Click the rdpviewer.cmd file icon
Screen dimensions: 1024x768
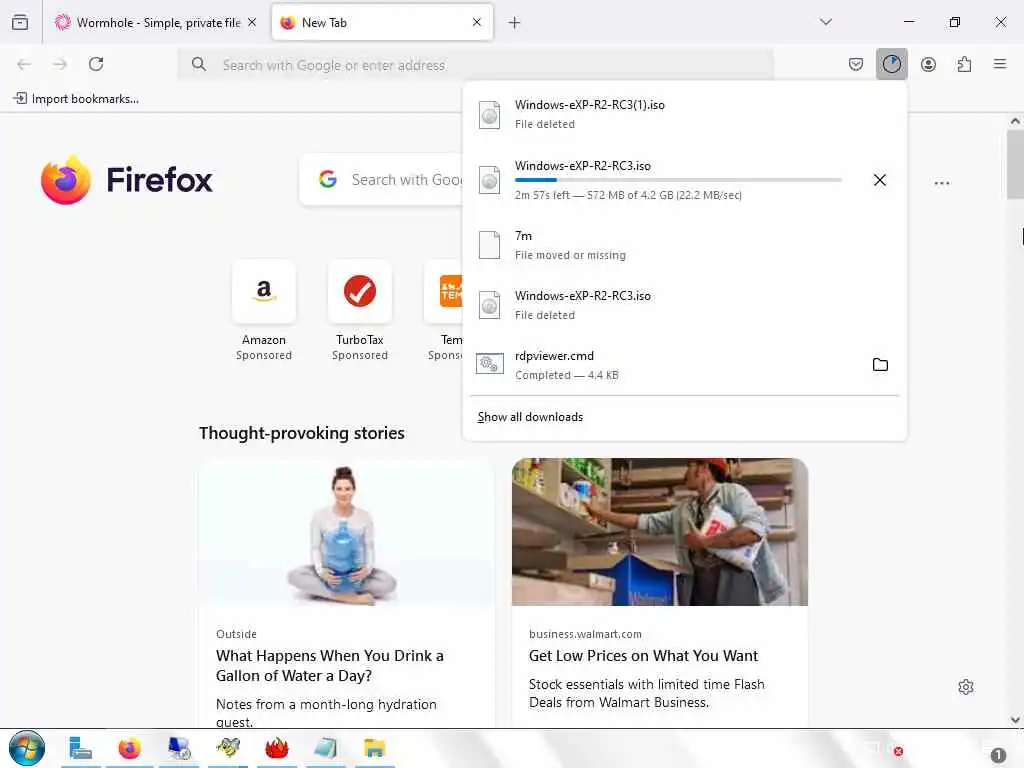pyautogui.click(x=490, y=363)
